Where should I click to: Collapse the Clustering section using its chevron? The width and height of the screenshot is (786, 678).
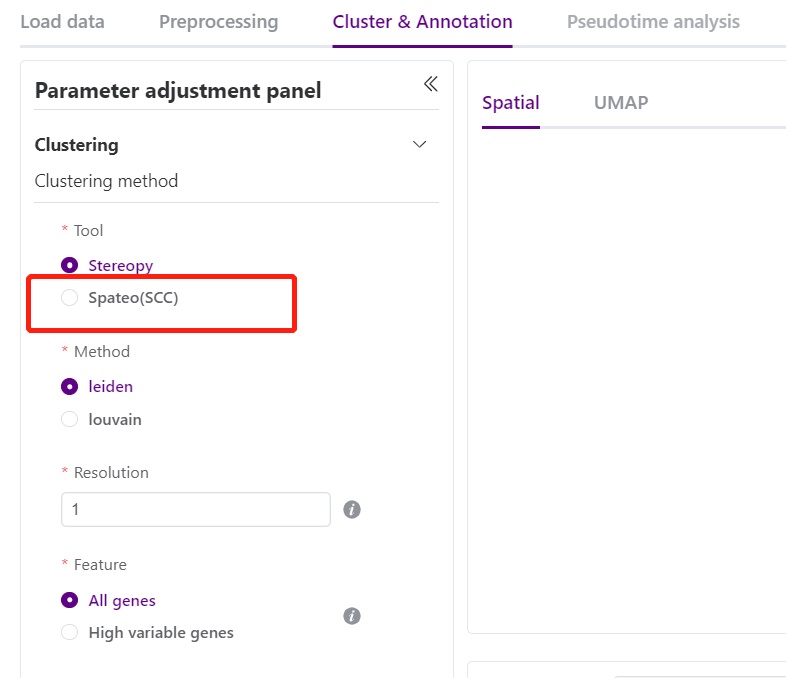coord(420,145)
